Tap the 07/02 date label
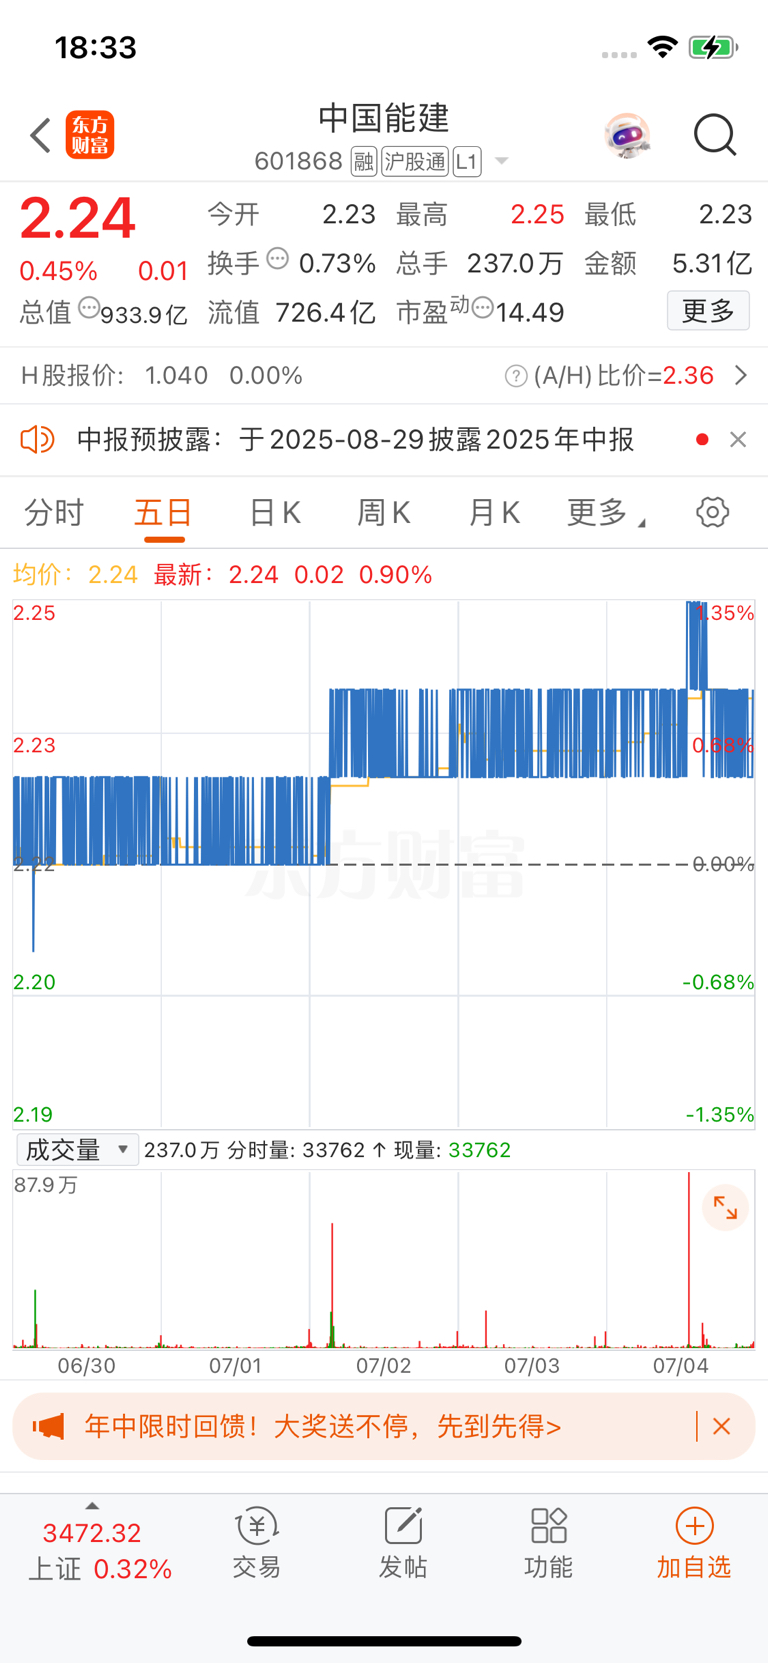The width and height of the screenshot is (768, 1663). click(384, 1365)
